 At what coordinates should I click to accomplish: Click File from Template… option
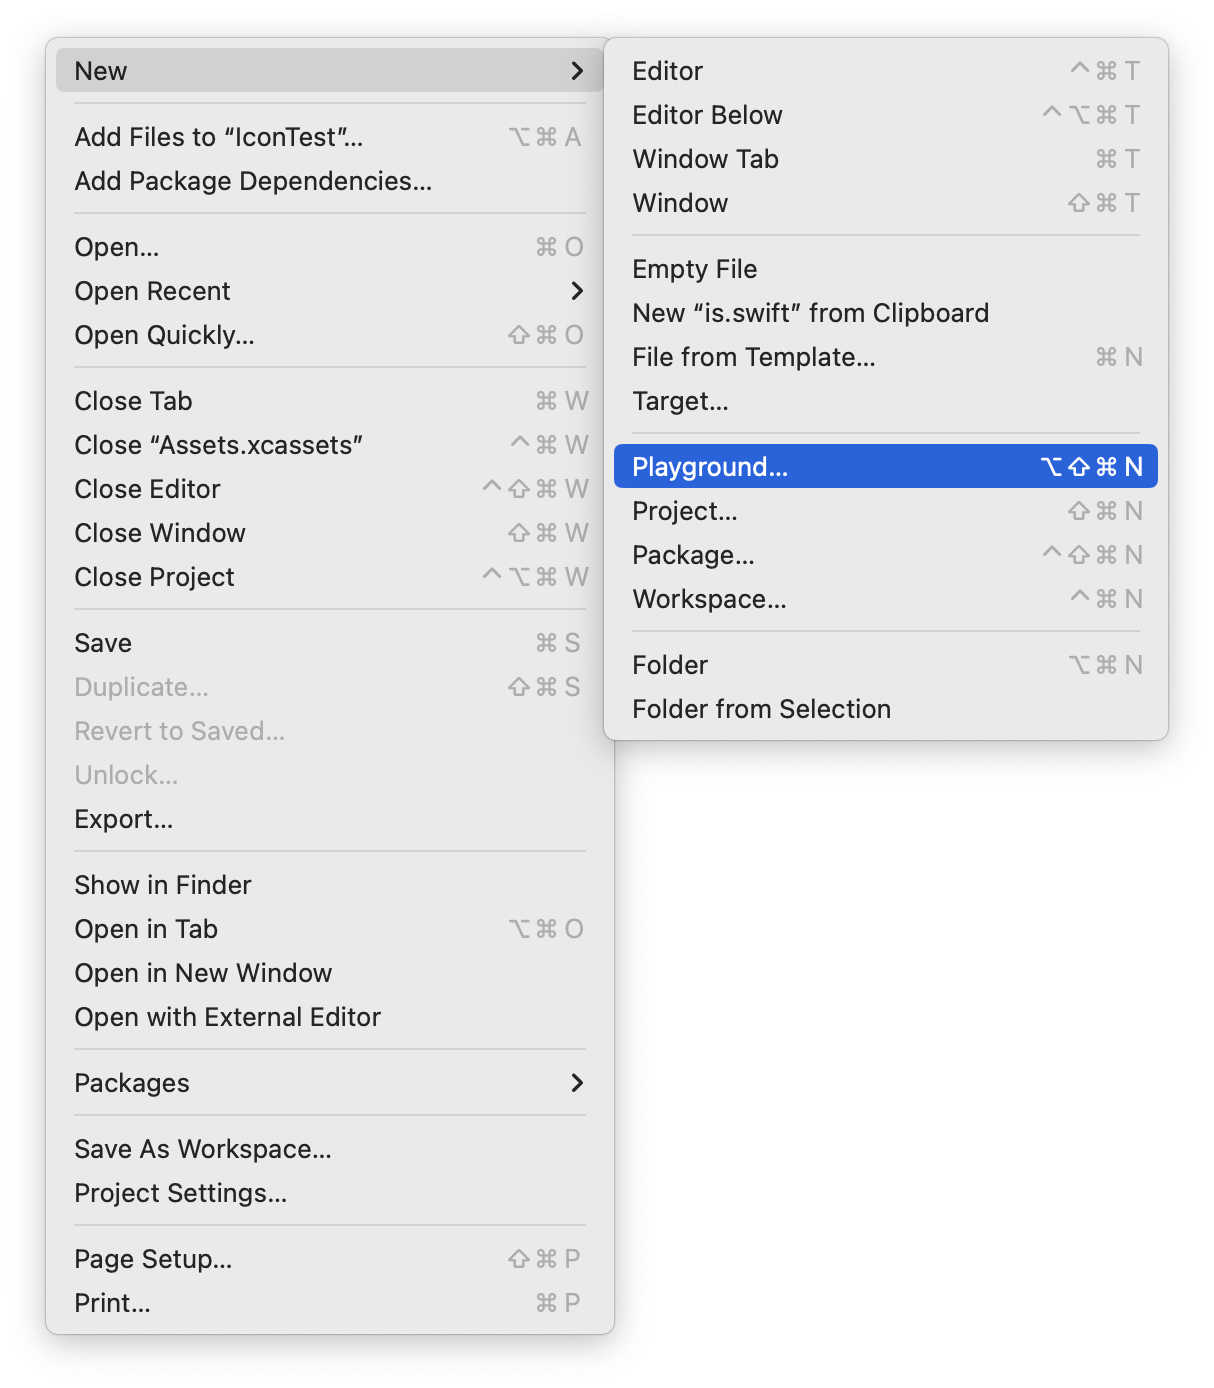[753, 357]
